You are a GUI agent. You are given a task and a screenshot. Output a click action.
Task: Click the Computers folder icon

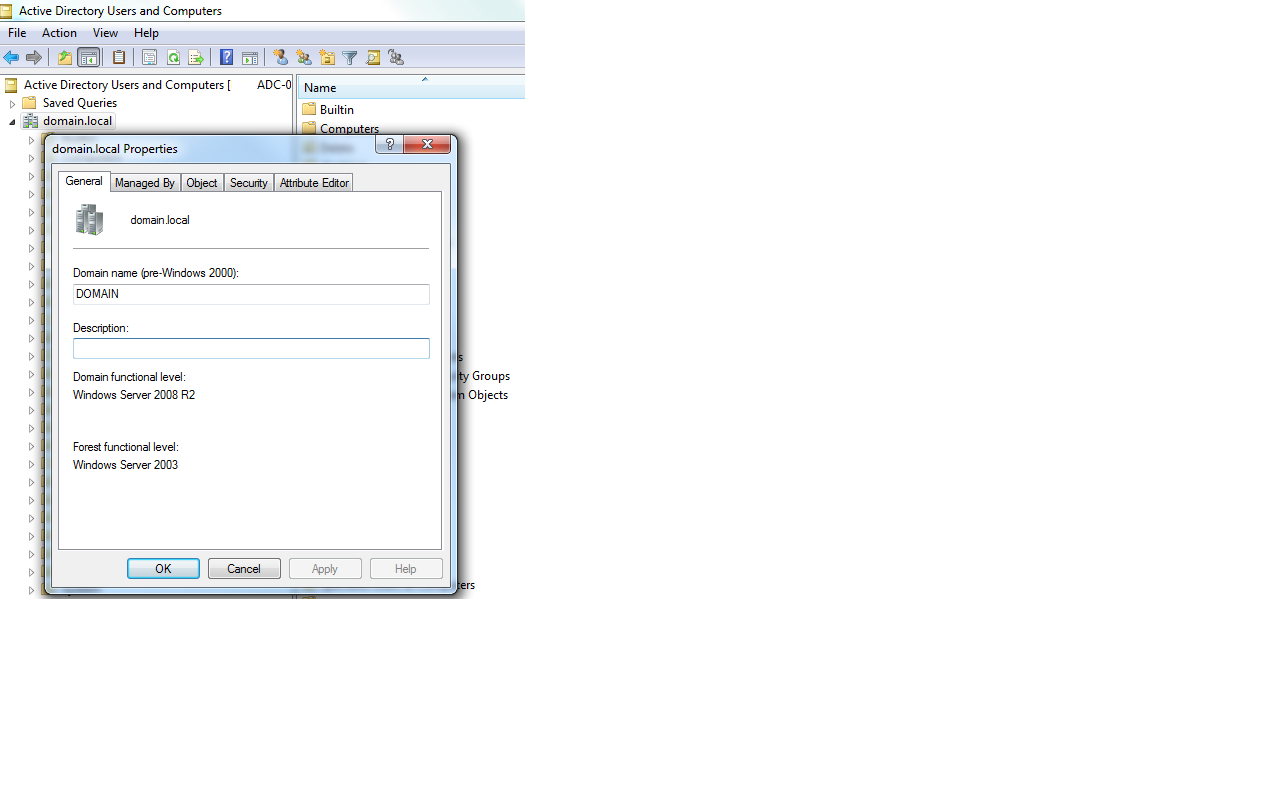309,128
